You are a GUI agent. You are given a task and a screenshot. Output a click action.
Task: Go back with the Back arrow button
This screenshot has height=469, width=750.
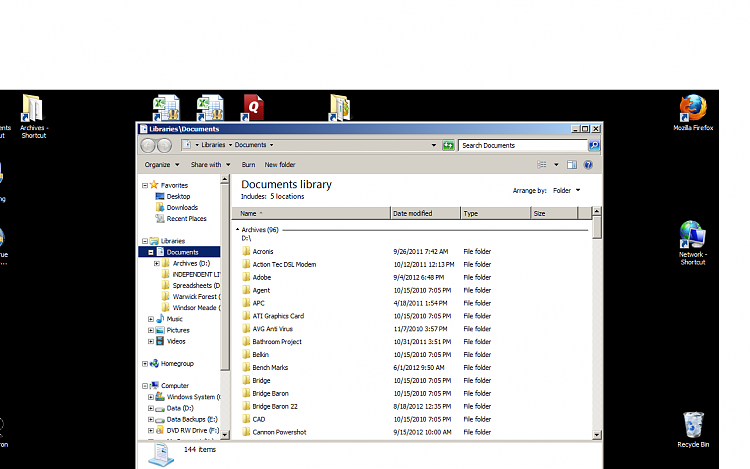tap(148, 145)
